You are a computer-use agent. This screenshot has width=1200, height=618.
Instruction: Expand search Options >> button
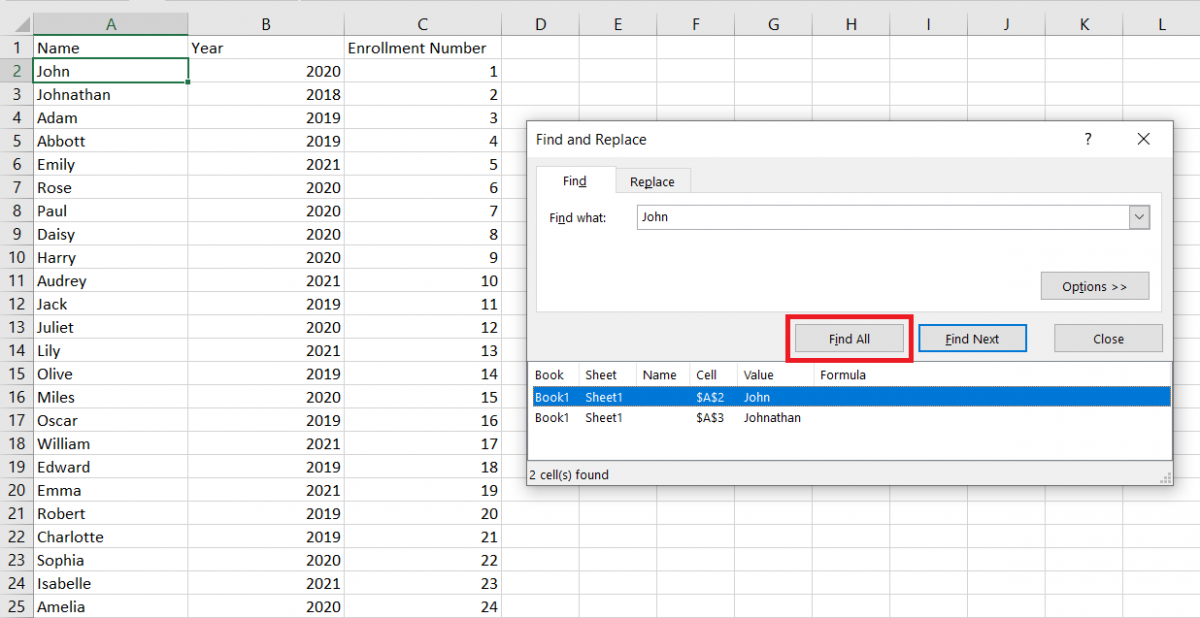coord(1094,286)
